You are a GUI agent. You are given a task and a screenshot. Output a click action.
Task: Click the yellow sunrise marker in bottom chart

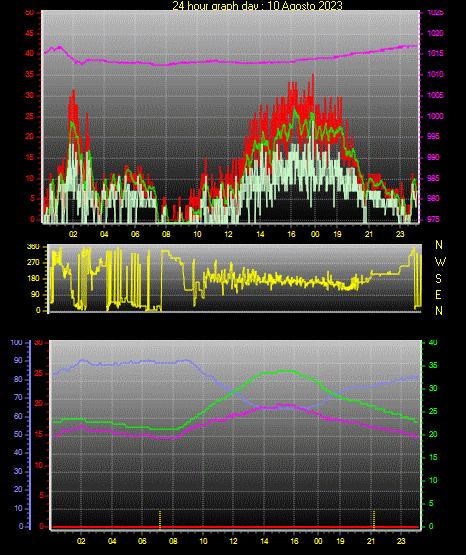[160, 520]
